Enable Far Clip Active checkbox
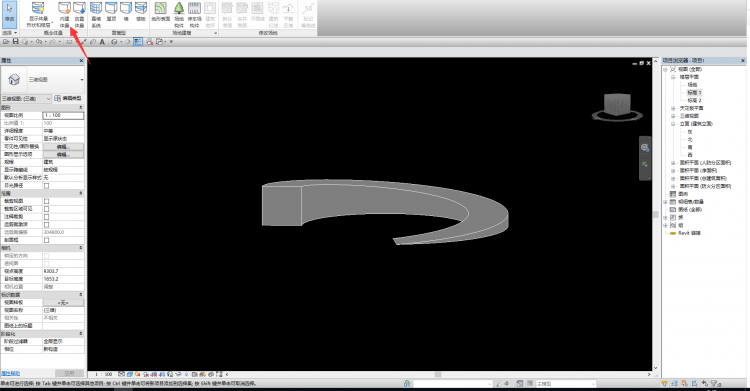750x391 pixels. point(46,224)
